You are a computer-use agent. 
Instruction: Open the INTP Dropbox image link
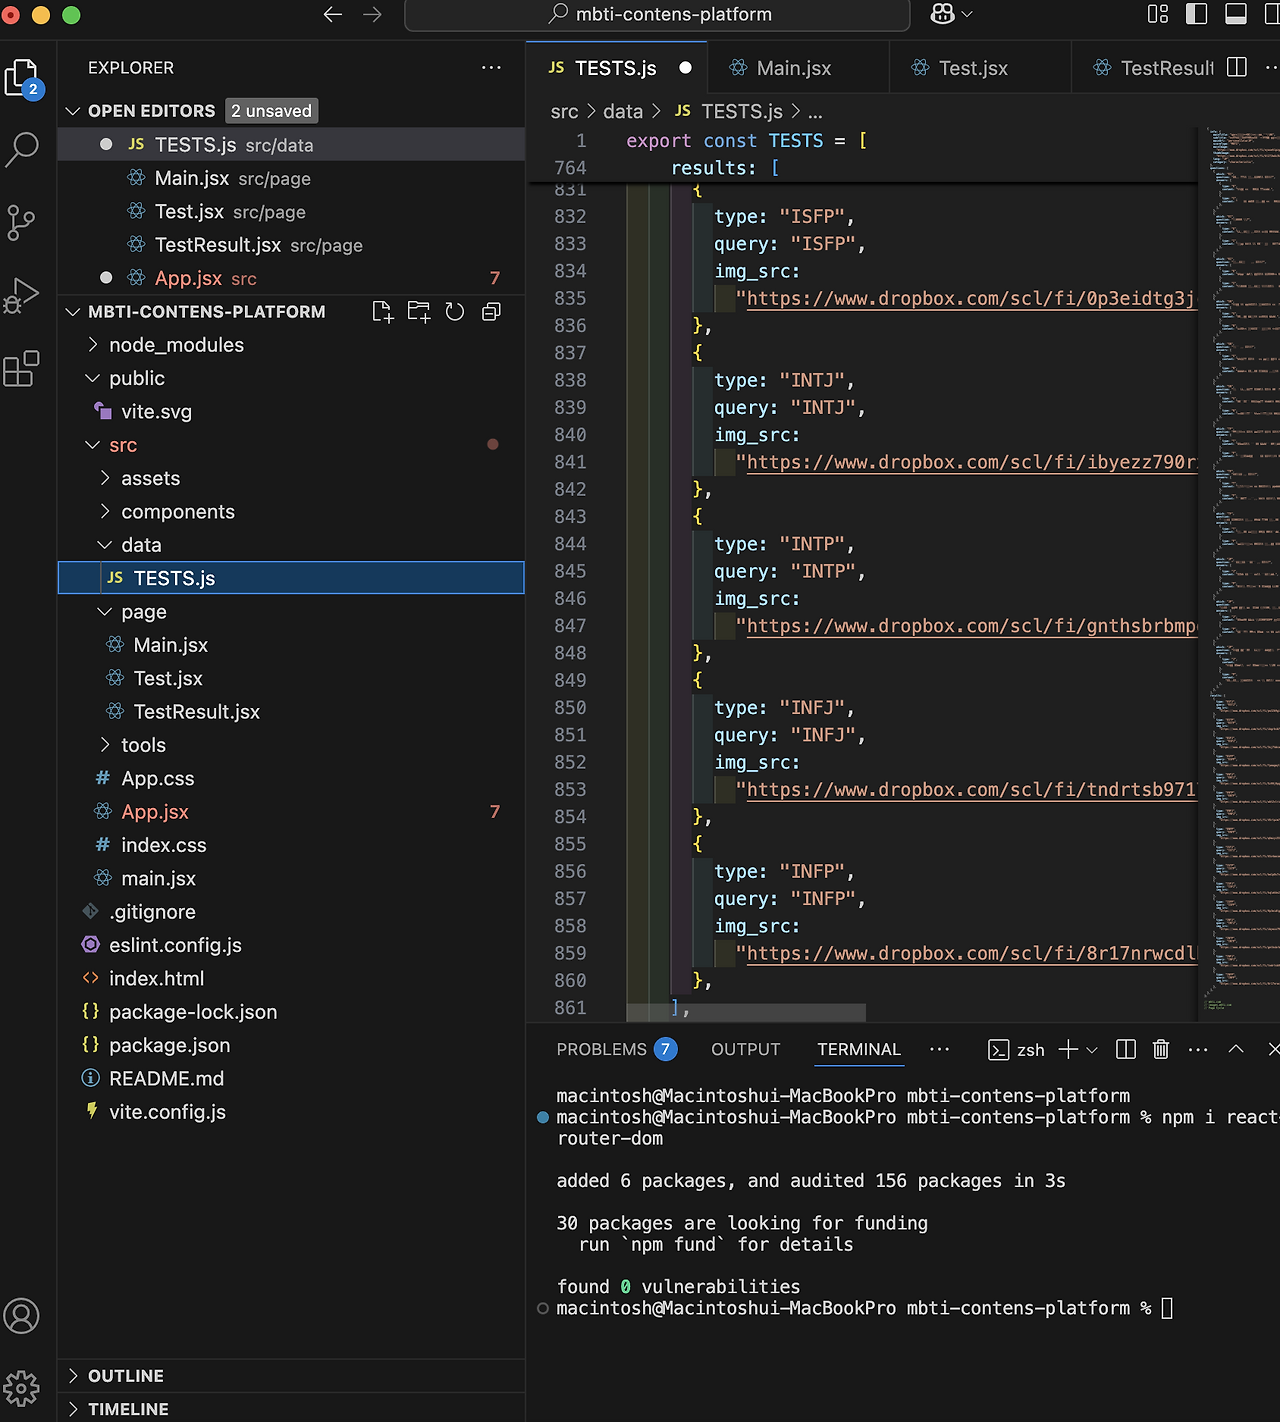click(971, 626)
